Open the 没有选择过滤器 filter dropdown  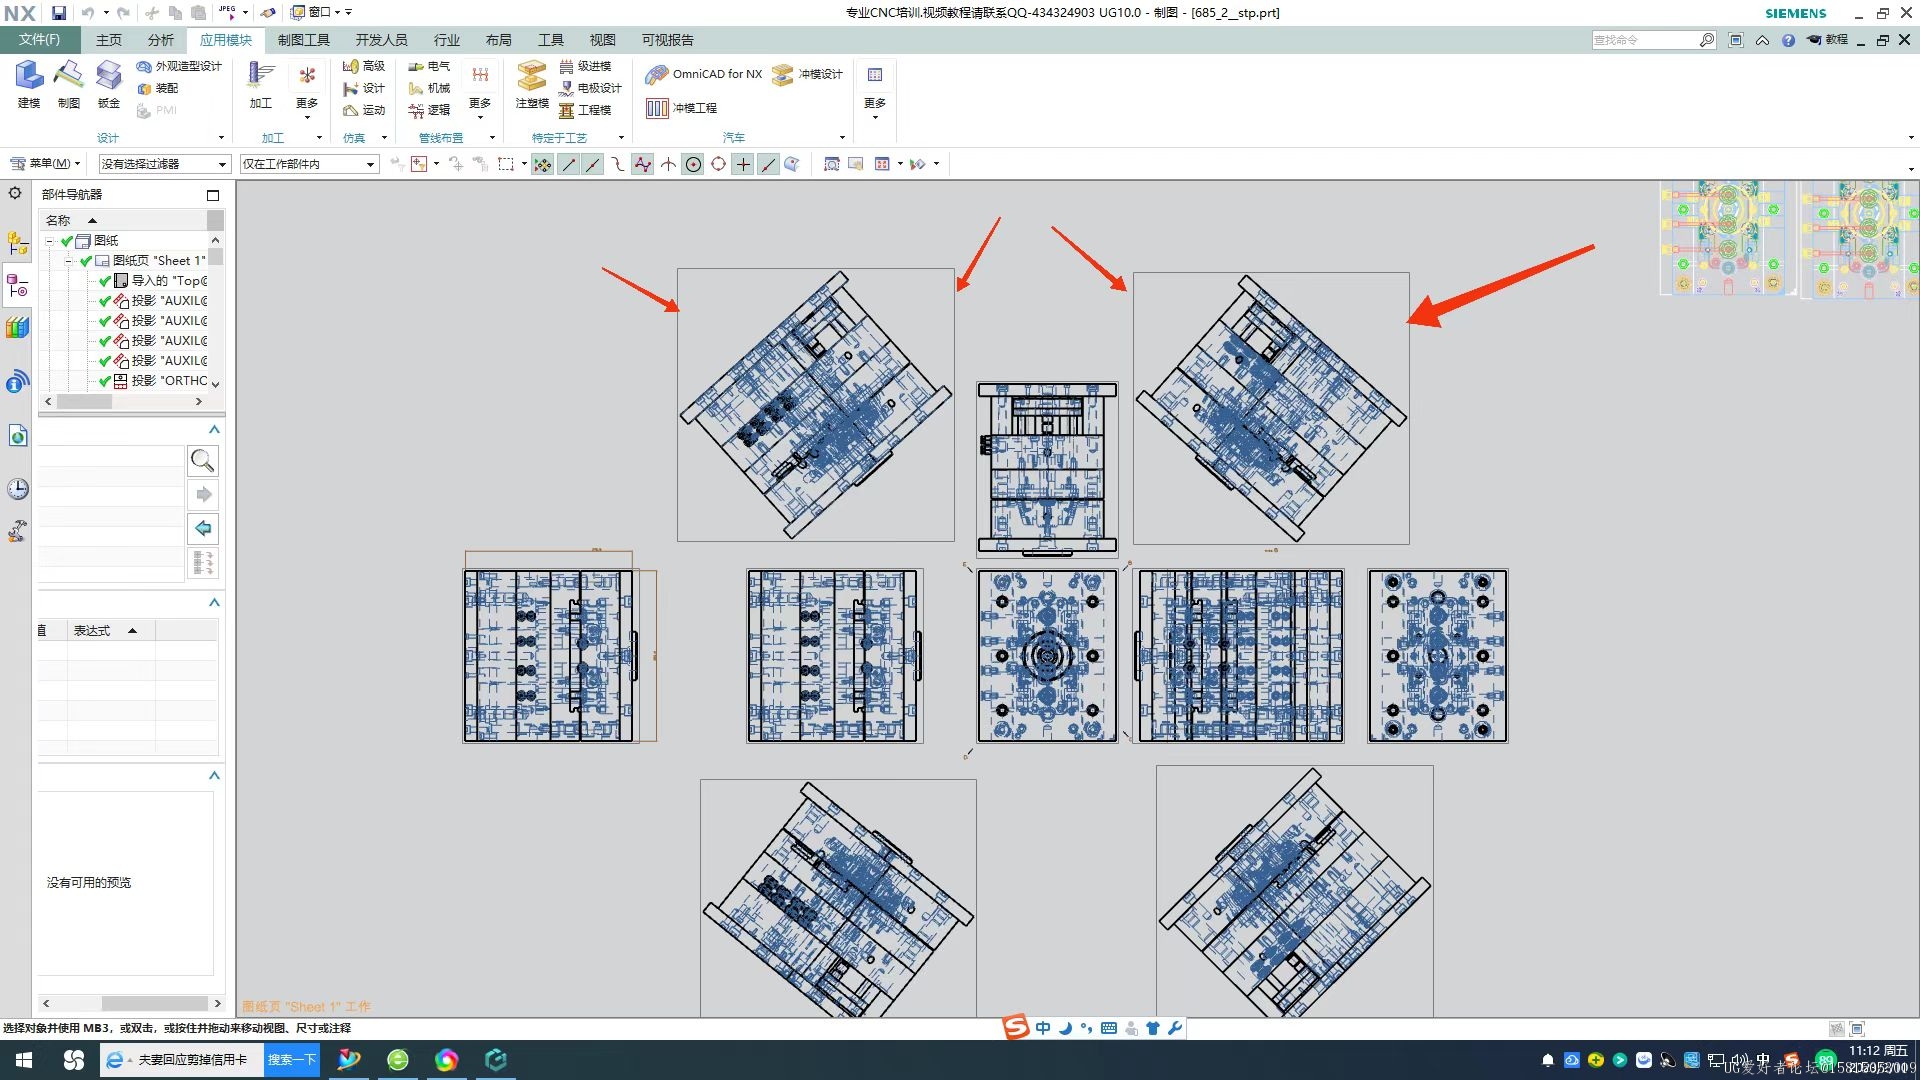tap(165, 164)
